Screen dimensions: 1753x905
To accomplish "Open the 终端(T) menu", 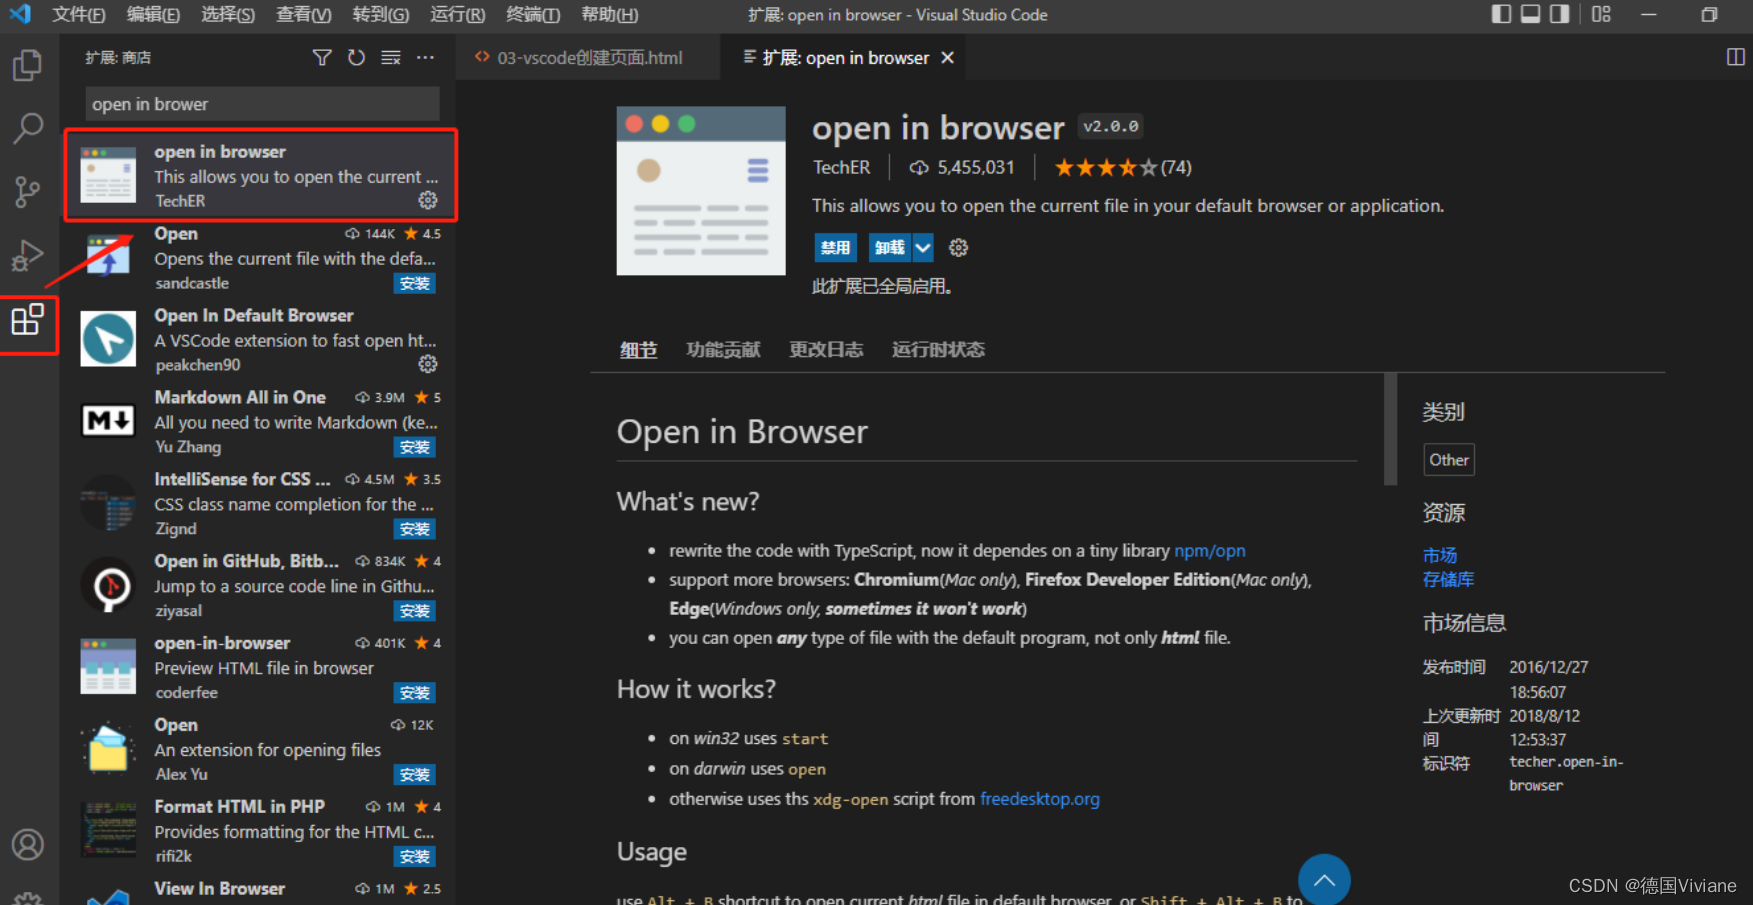I will (533, 15).
